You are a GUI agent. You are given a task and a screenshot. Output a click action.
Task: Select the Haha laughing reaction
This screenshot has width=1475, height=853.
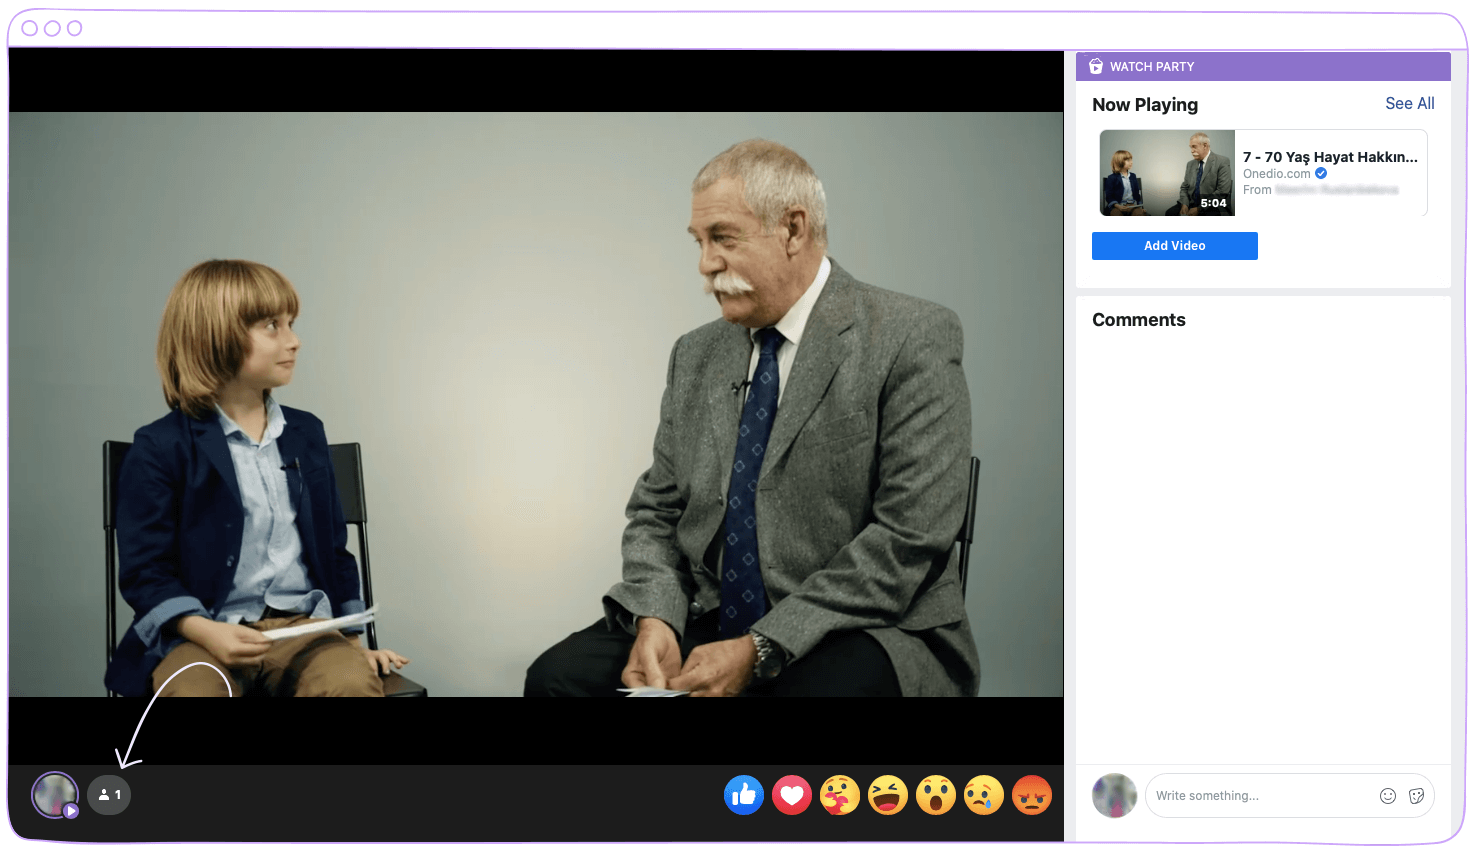887,794
